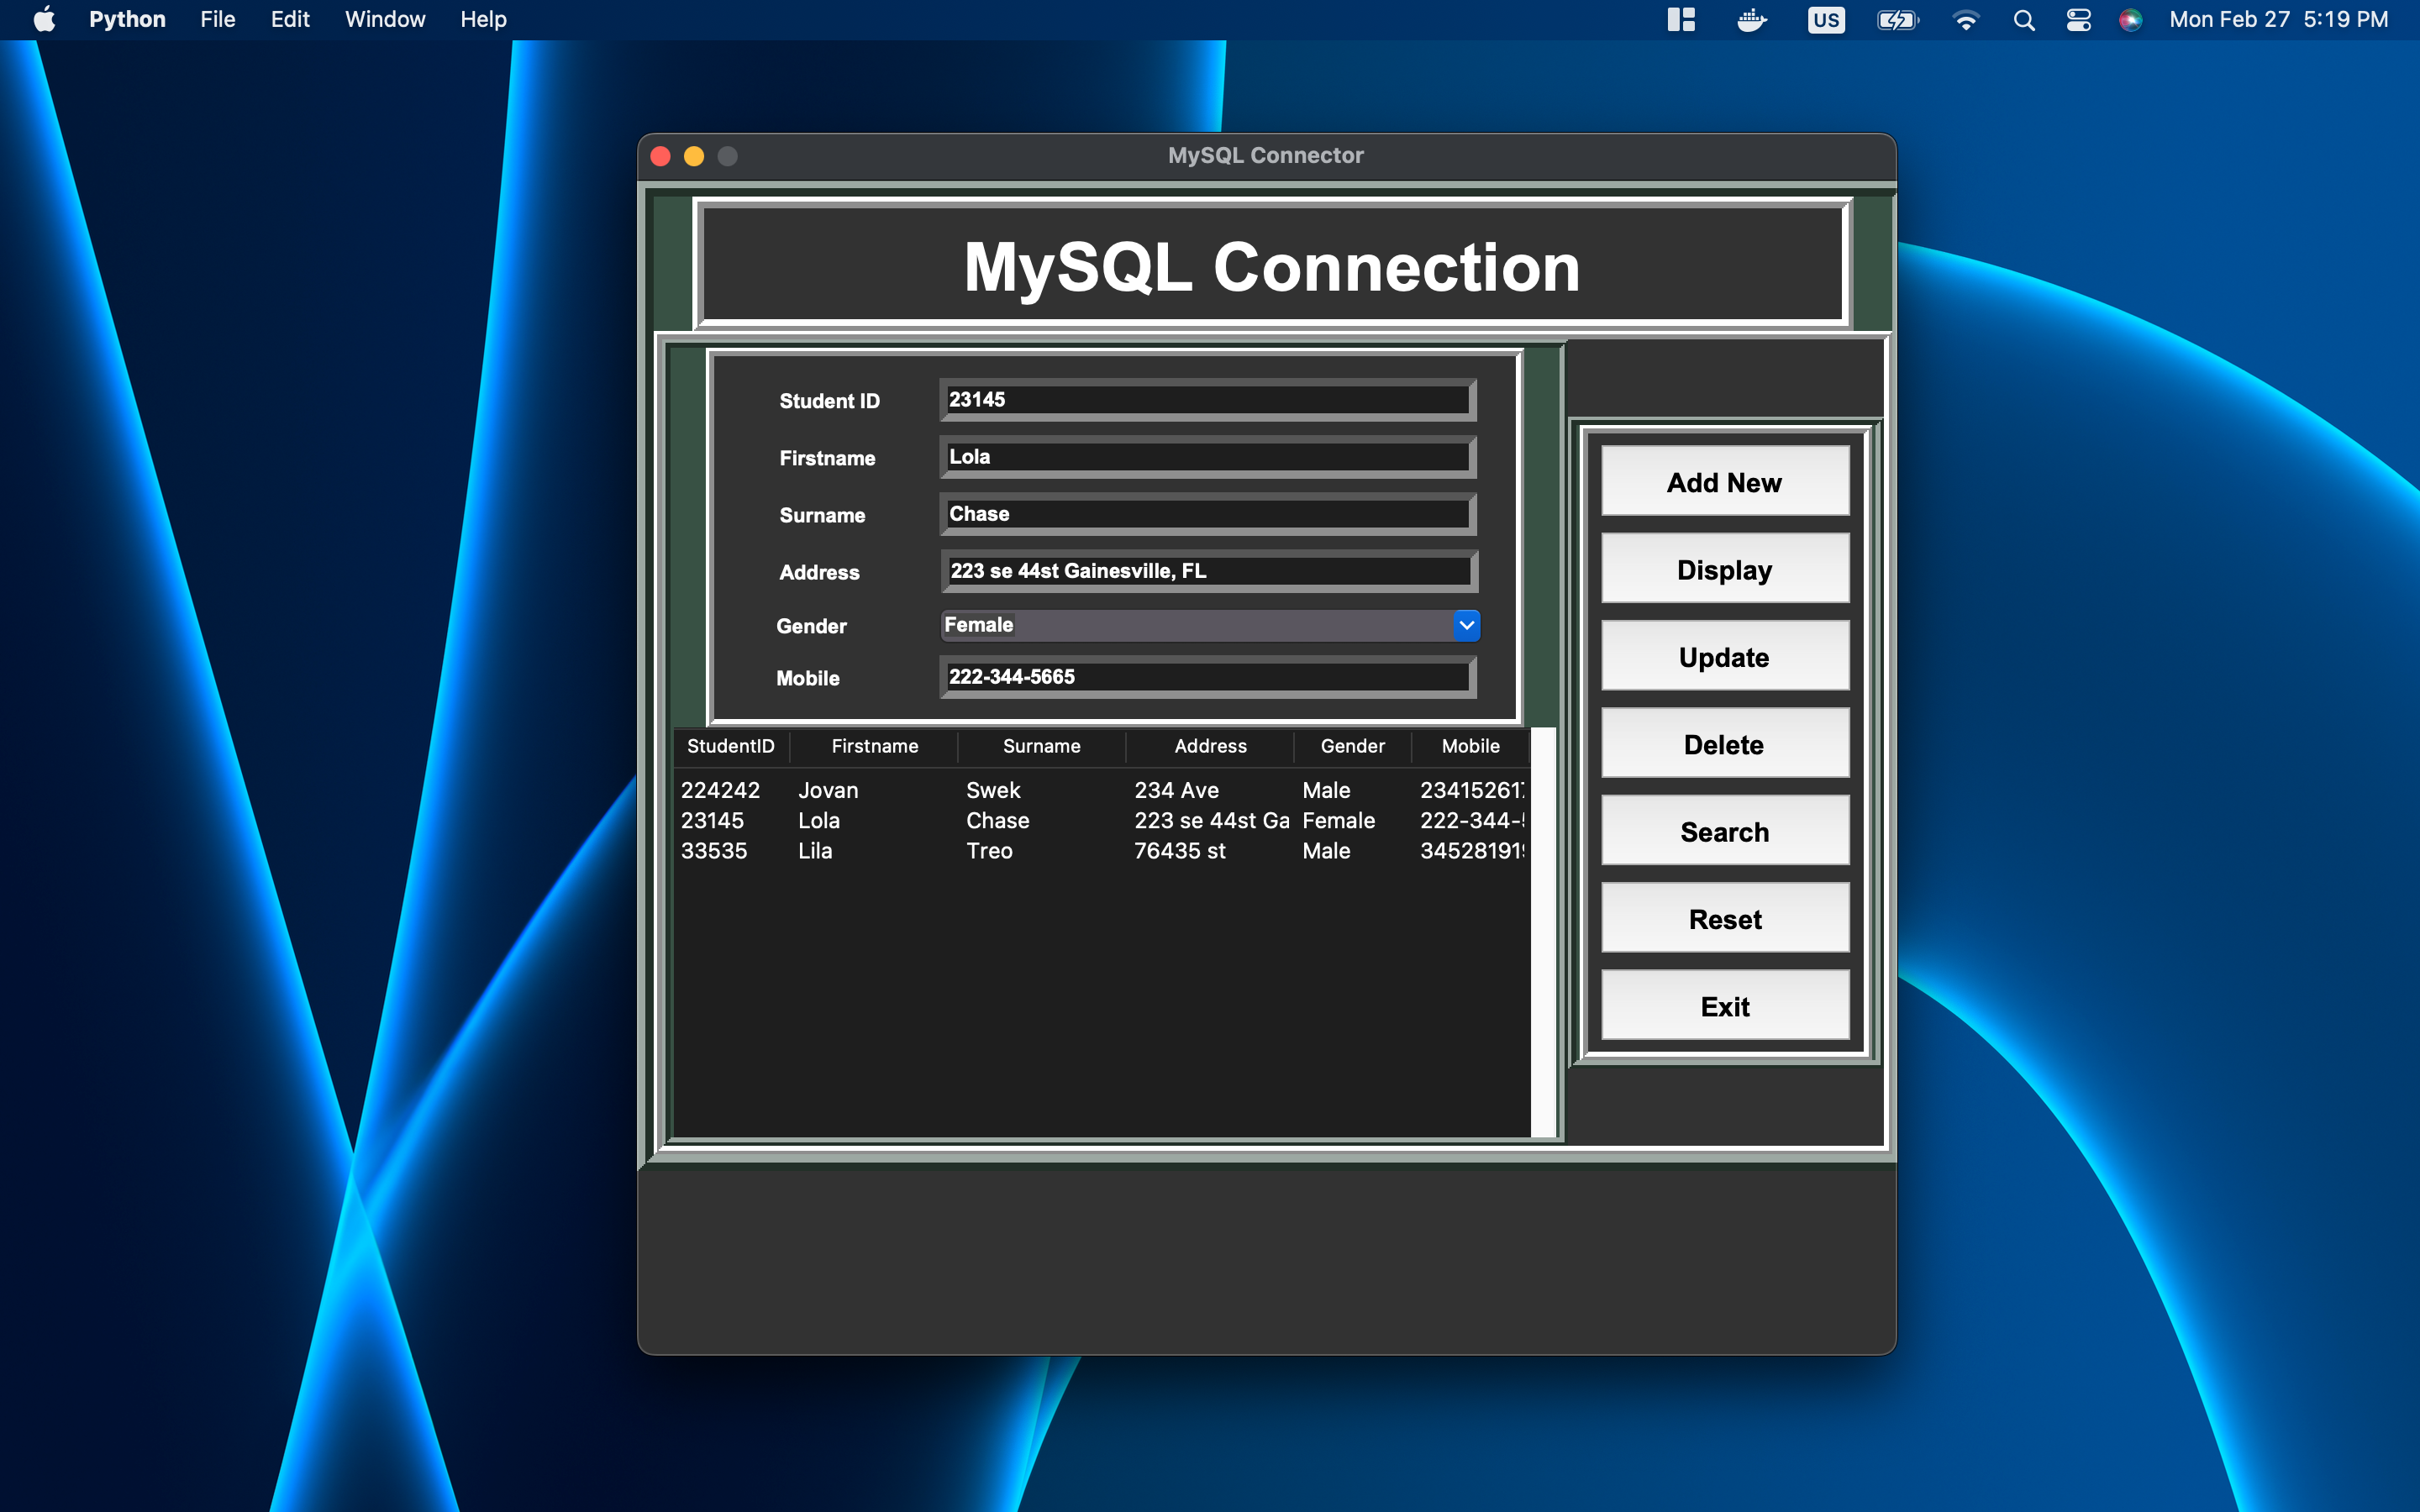The image size is (2420, 1512).
Task: Open the Window menu
Action: (x=384, y=19)
